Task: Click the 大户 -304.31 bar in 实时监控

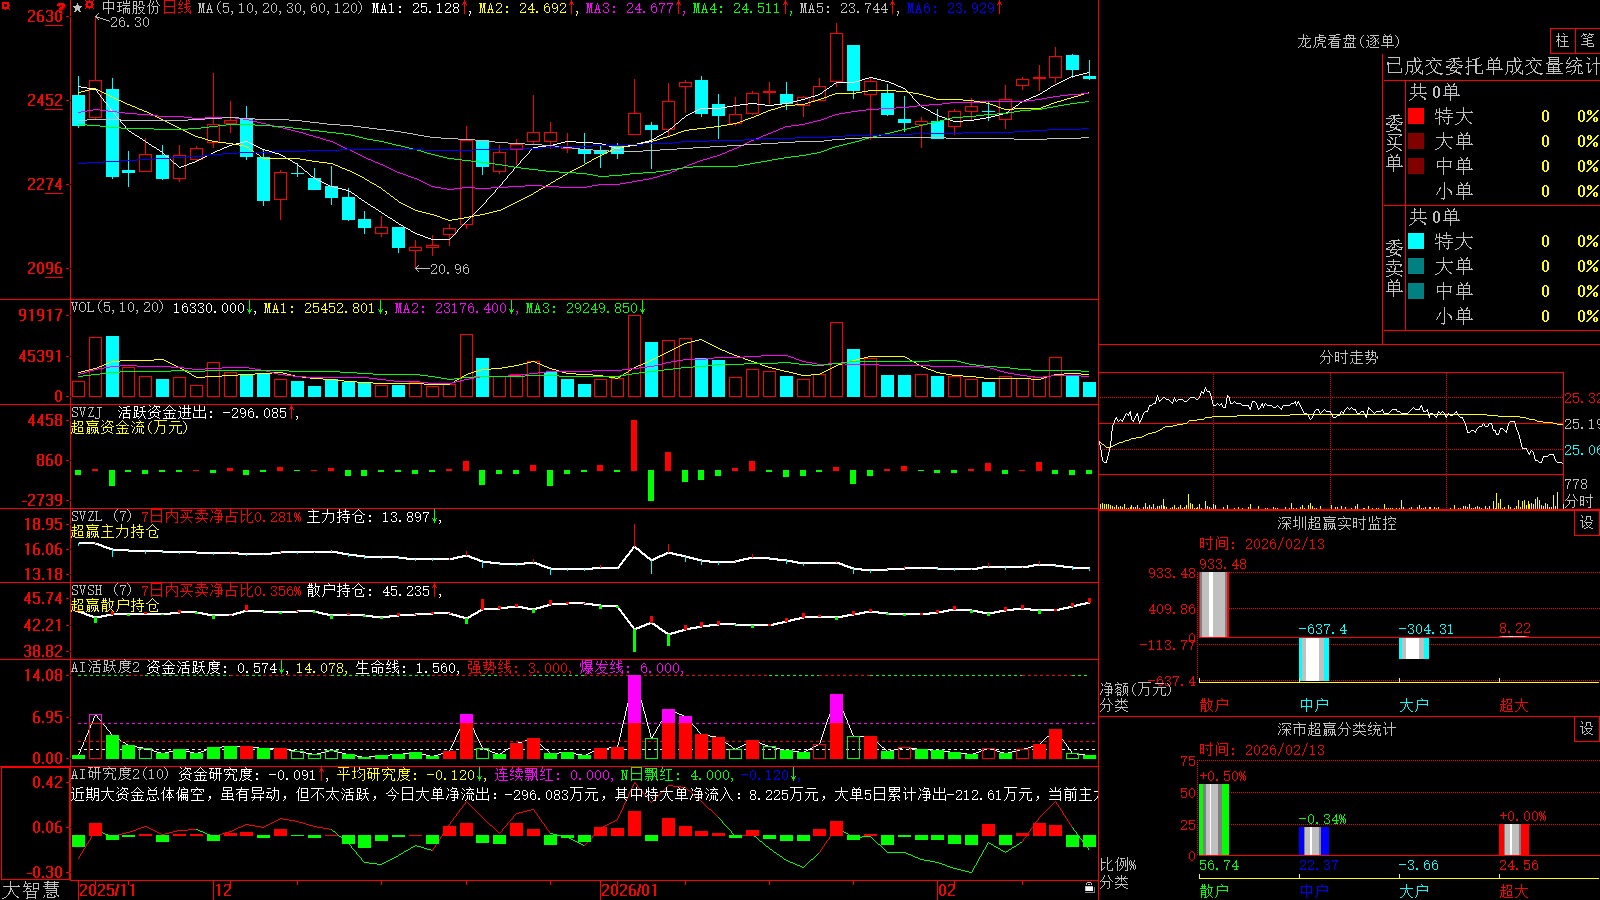Action: [1414, 649]
